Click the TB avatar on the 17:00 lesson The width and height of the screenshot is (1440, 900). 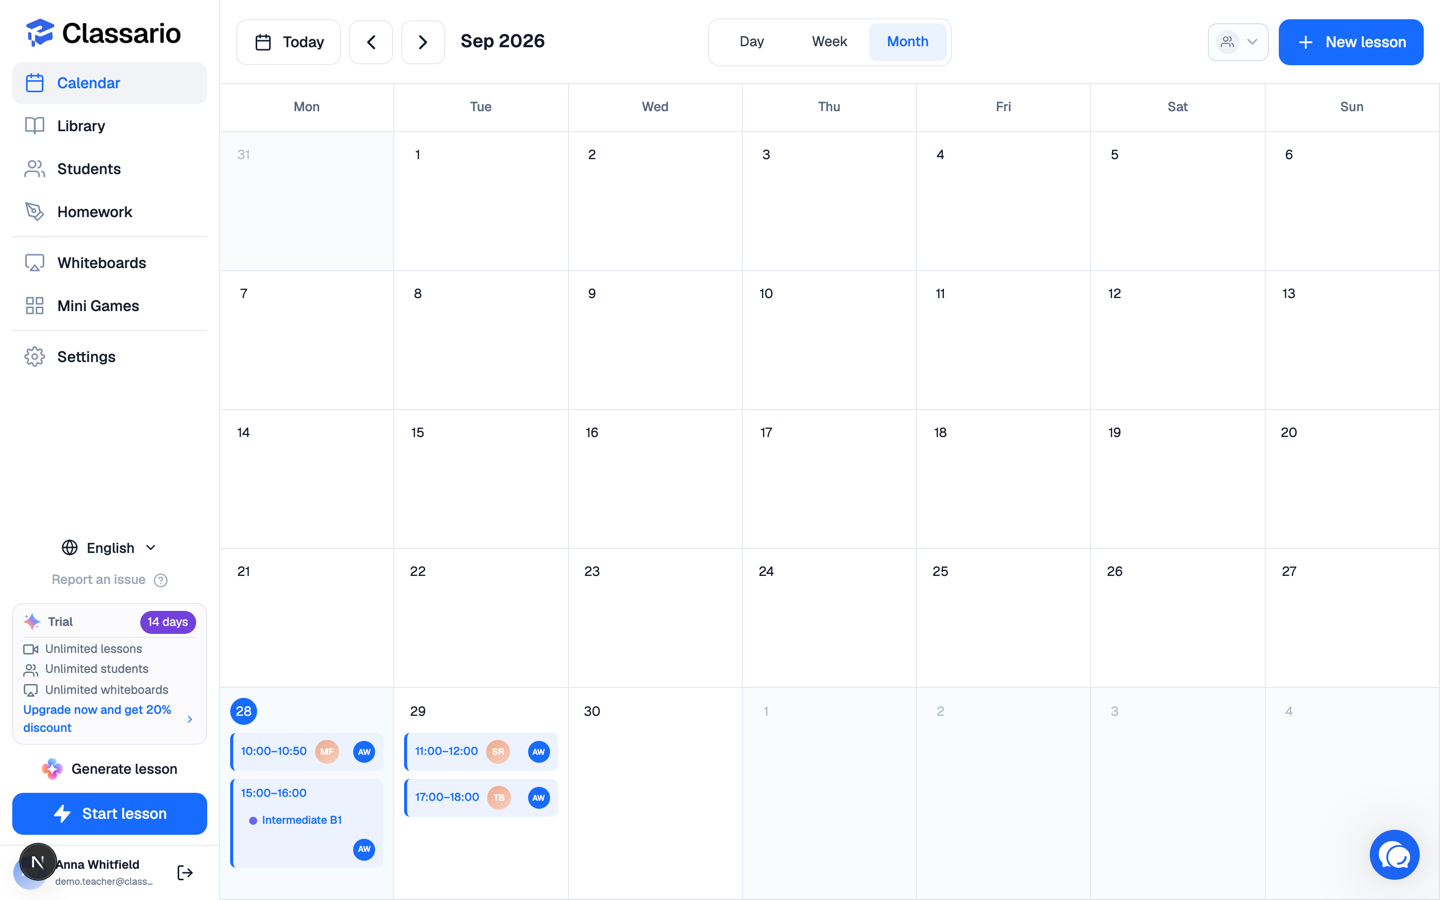tap(499, 798)
